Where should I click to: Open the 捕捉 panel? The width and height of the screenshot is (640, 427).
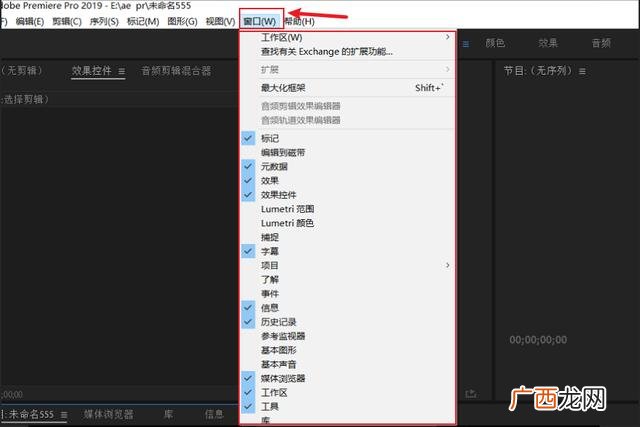(x=348, y=237)
